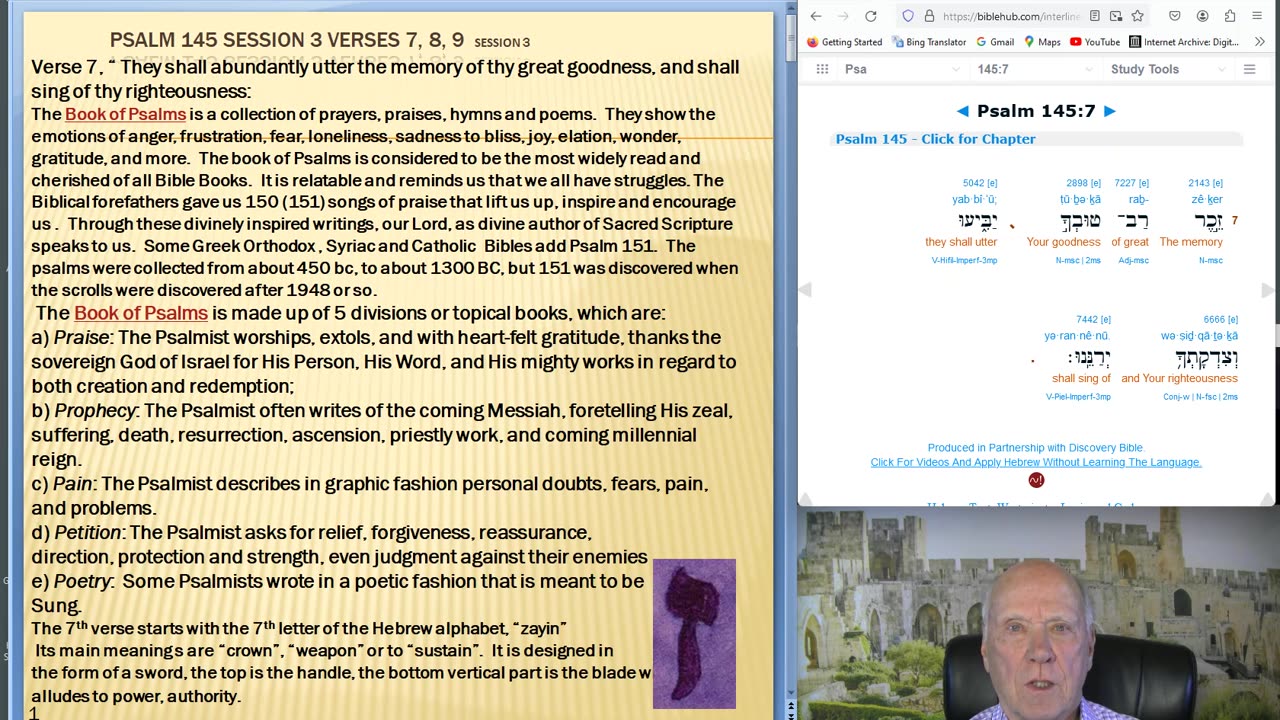The width and height of the screenshot is (1280, 720).
Task: Show more bookmarks with the chevron
Action: (x=1260, y=42)
